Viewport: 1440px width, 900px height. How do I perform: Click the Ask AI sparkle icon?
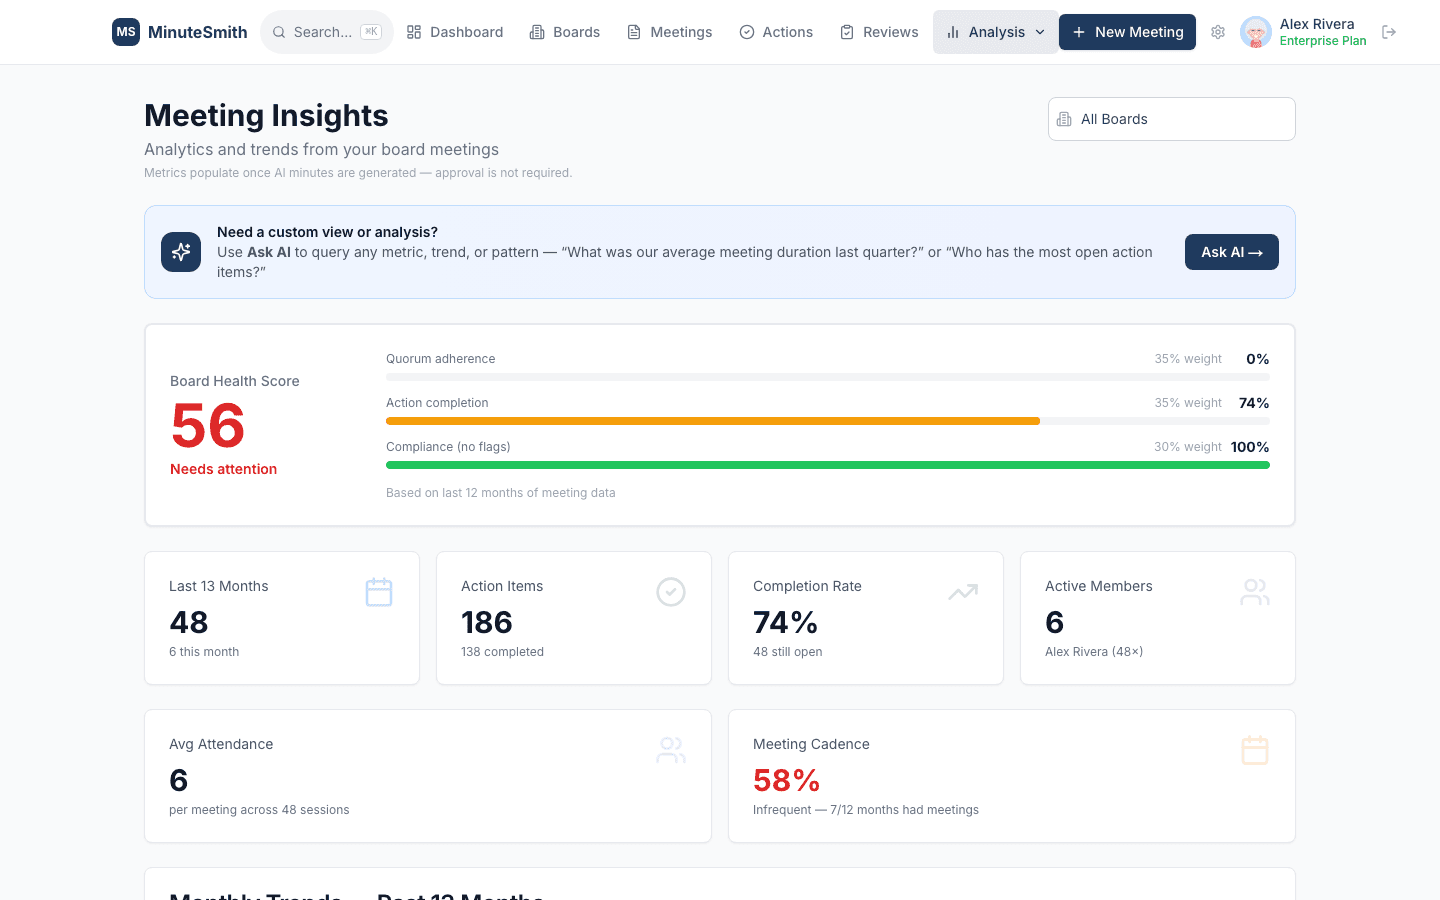point(181,252)
